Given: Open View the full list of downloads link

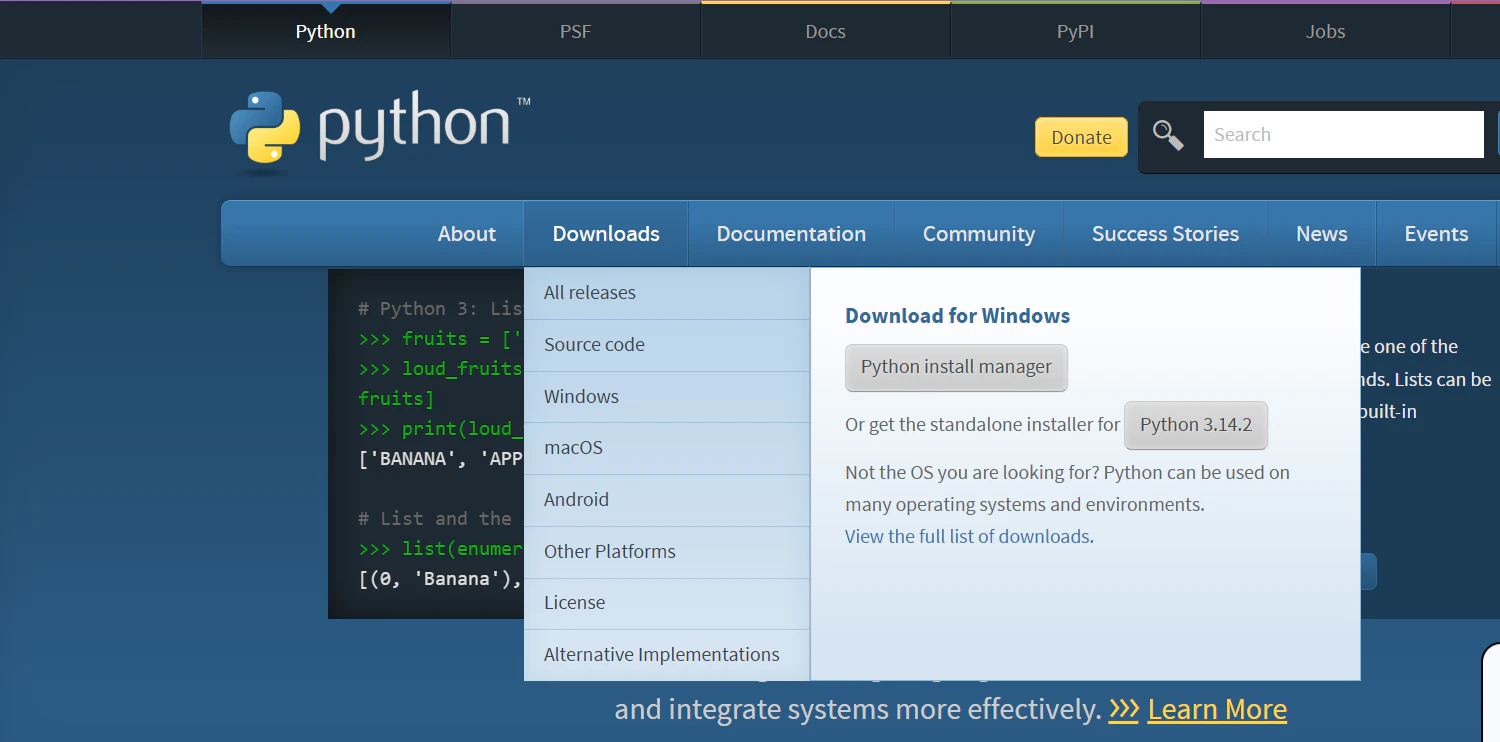Looking at the screenshot, I should click(x=967, y=537).
